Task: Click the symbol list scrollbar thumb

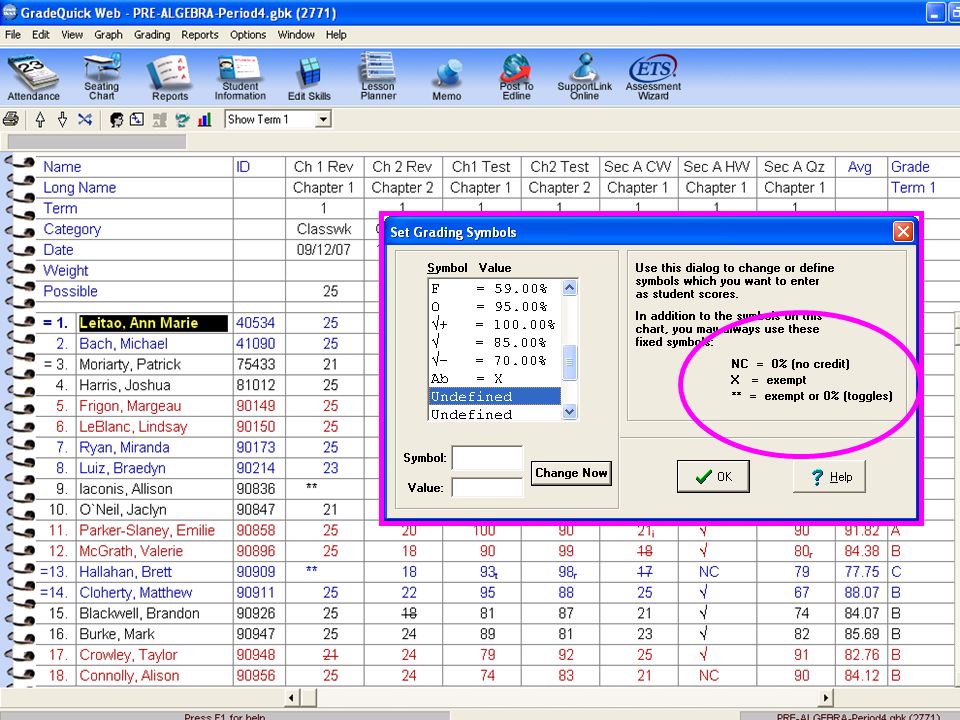Action: [x=569, y=362]
